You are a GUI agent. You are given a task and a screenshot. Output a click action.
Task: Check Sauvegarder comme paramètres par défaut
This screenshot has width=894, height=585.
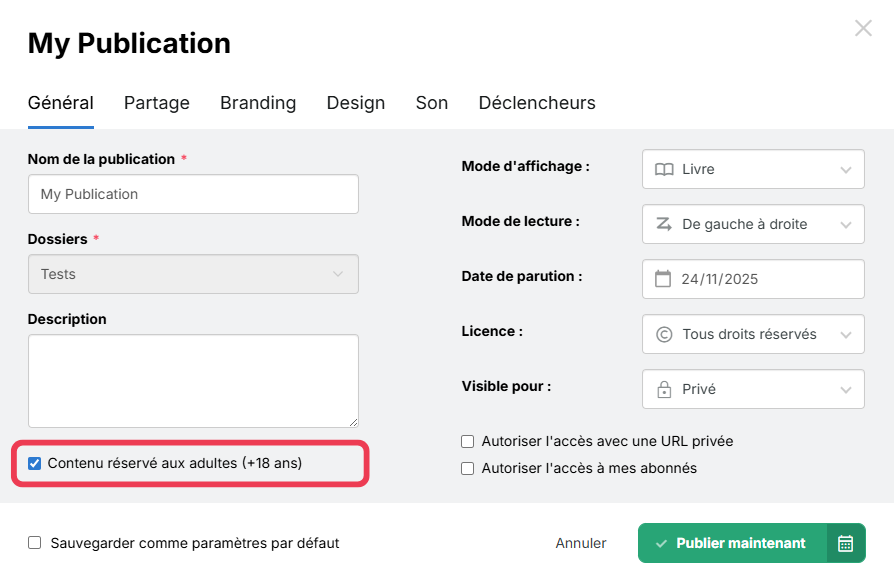pos(35,543)
